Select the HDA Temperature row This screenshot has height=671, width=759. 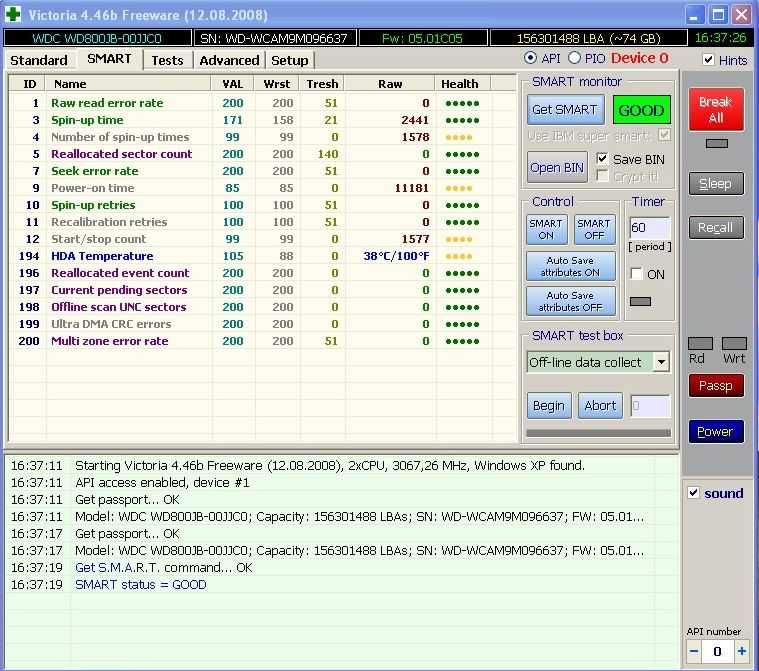pyautogui.click(x=263, y=256)
